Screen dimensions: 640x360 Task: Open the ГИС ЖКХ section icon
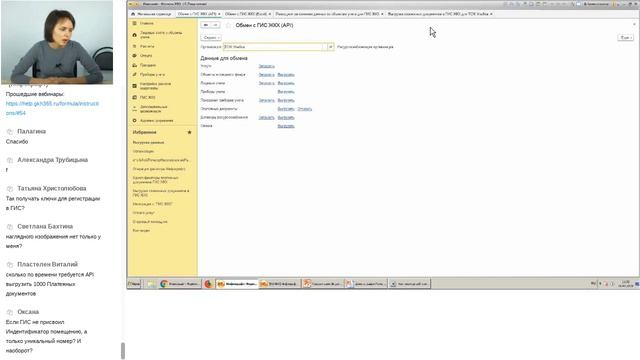pyautogui.click(x=134, y=97)
